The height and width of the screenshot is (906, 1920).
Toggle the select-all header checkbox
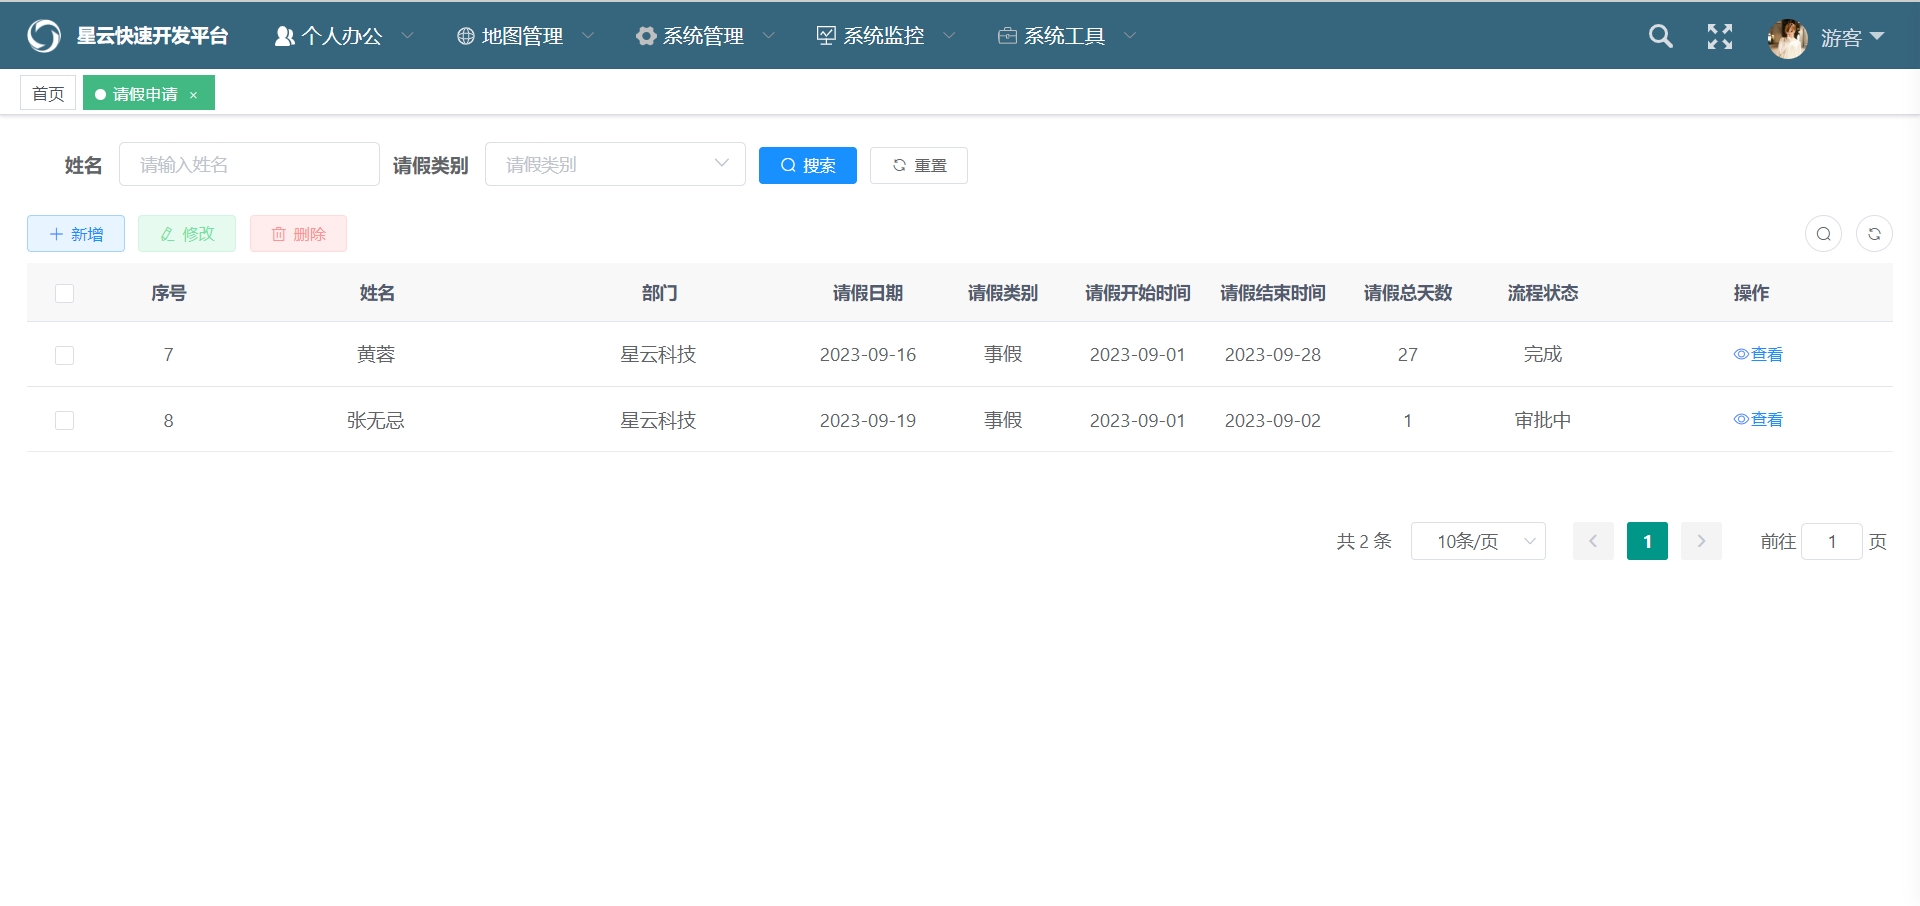click(65, 293)
